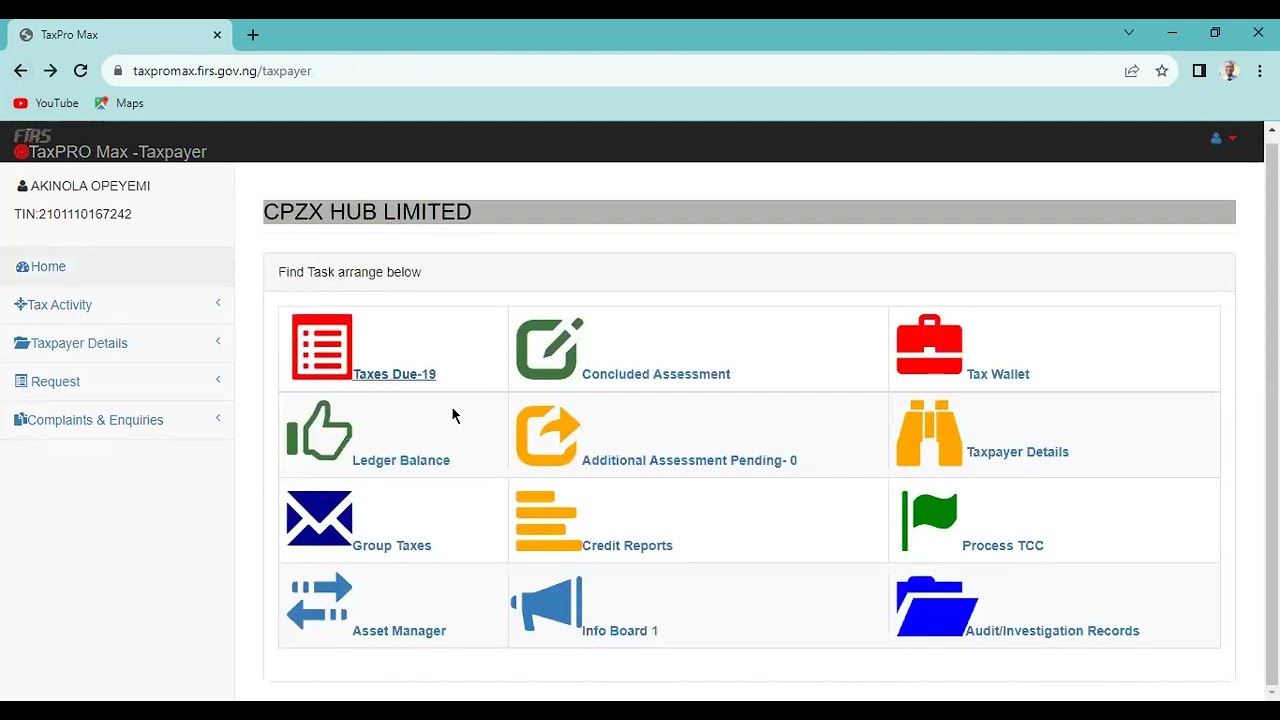Open the Process TCC link
This screenshot has width=1280, height=720.
pos(1003,546)
